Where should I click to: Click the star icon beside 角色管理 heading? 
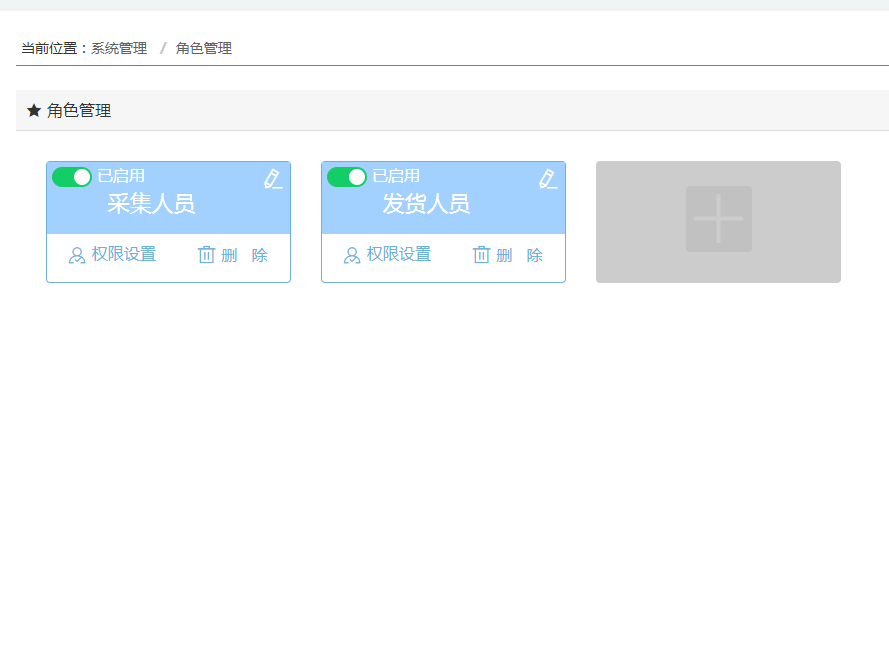(x=34, y=110)
